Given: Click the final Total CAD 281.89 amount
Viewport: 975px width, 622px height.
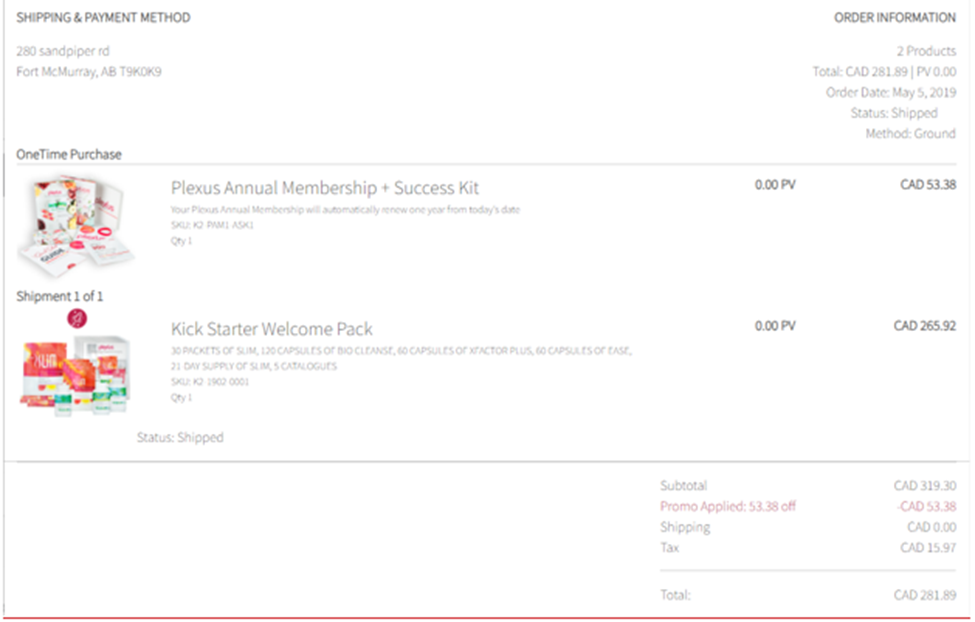Looking at the screenshot, I should pyautogui.click(x=925, y=595).
